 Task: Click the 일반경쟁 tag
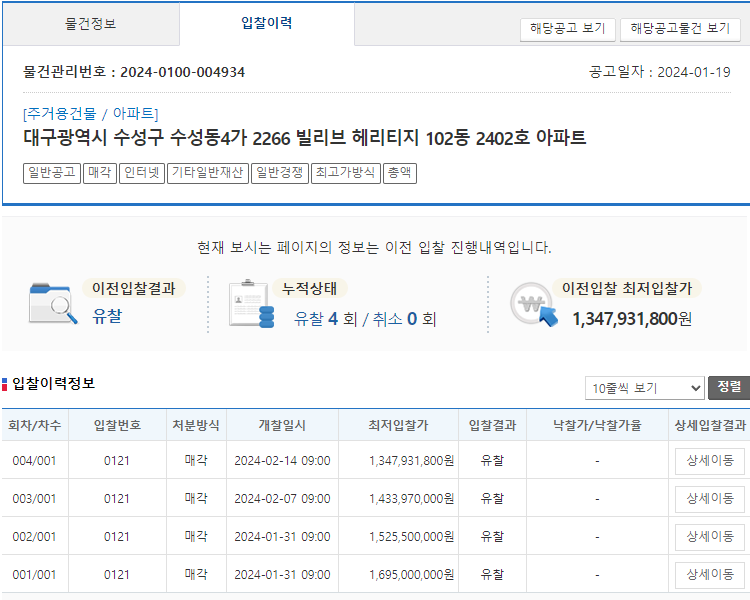pyautogui.click(x=280, y=173)
